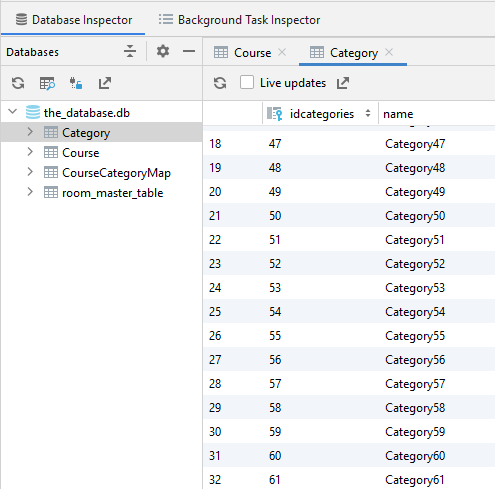Click the idcategories cell with value 53
The height and width of the screenshot is (489, 495).
pyautogui.click(x=275, y=288)
